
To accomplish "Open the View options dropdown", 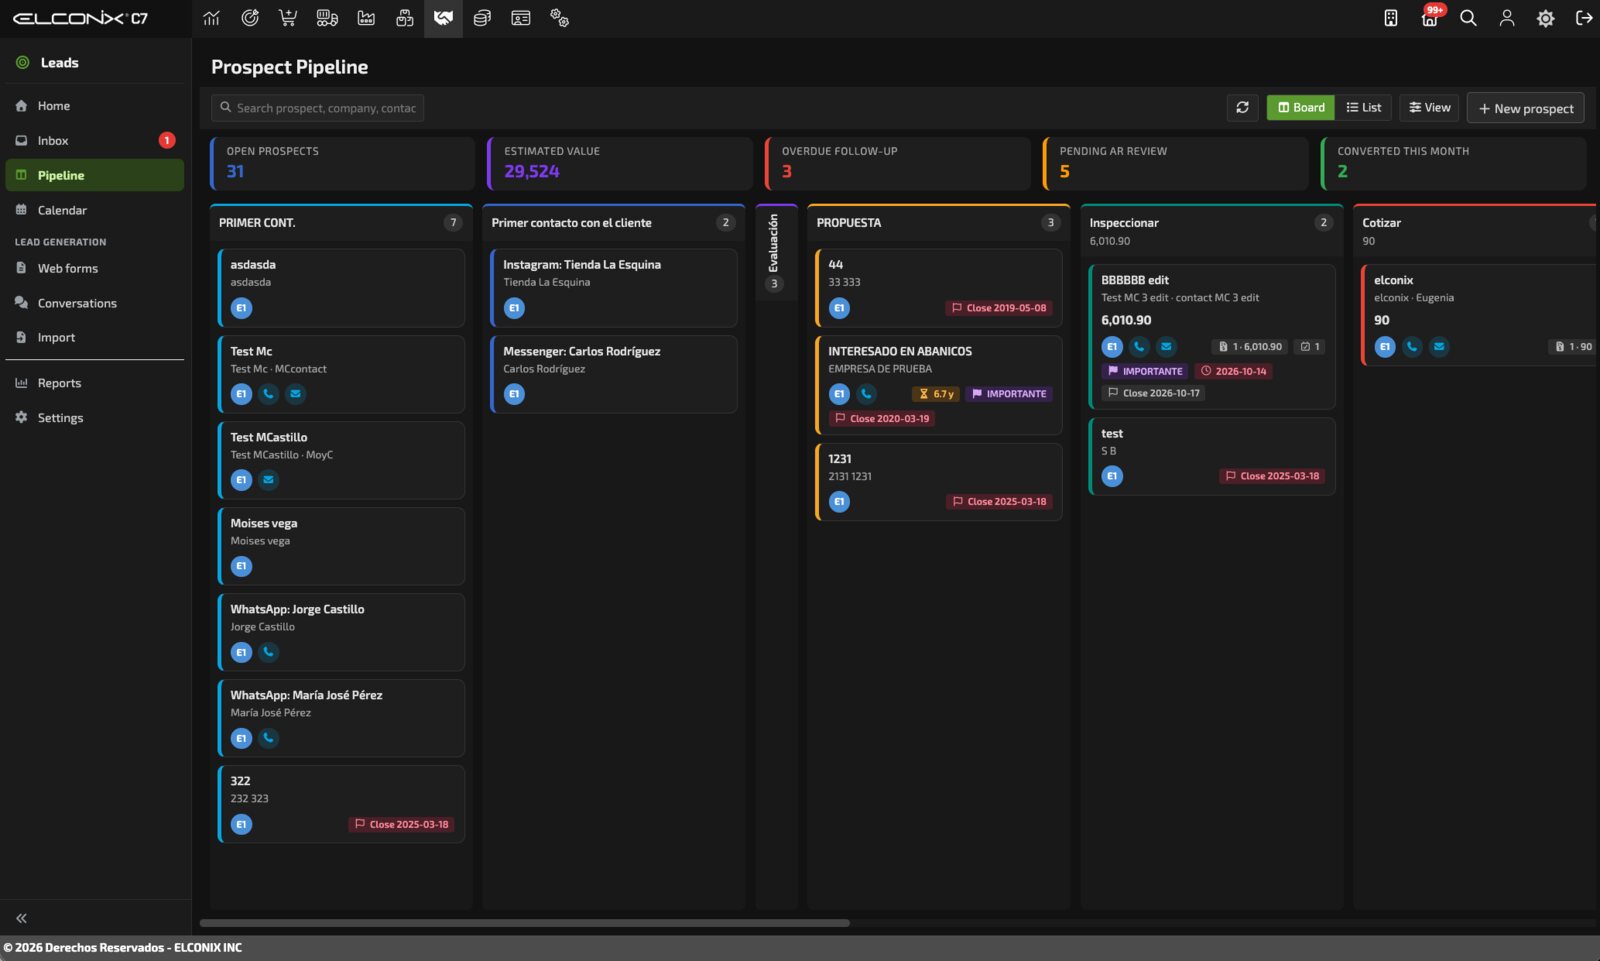I will 1429,108.
